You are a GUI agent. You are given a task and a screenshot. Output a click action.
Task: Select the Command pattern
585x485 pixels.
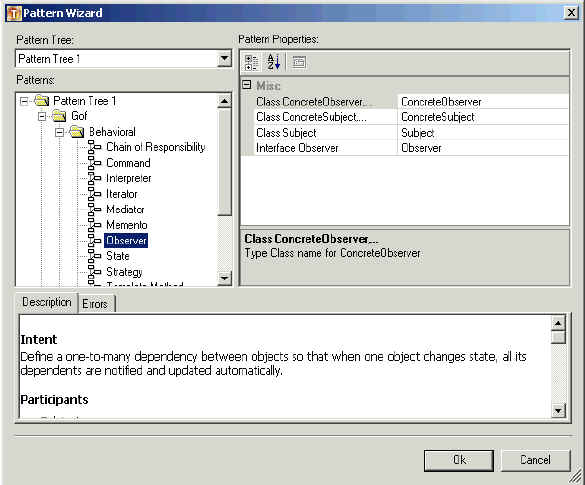pos(128,163)
